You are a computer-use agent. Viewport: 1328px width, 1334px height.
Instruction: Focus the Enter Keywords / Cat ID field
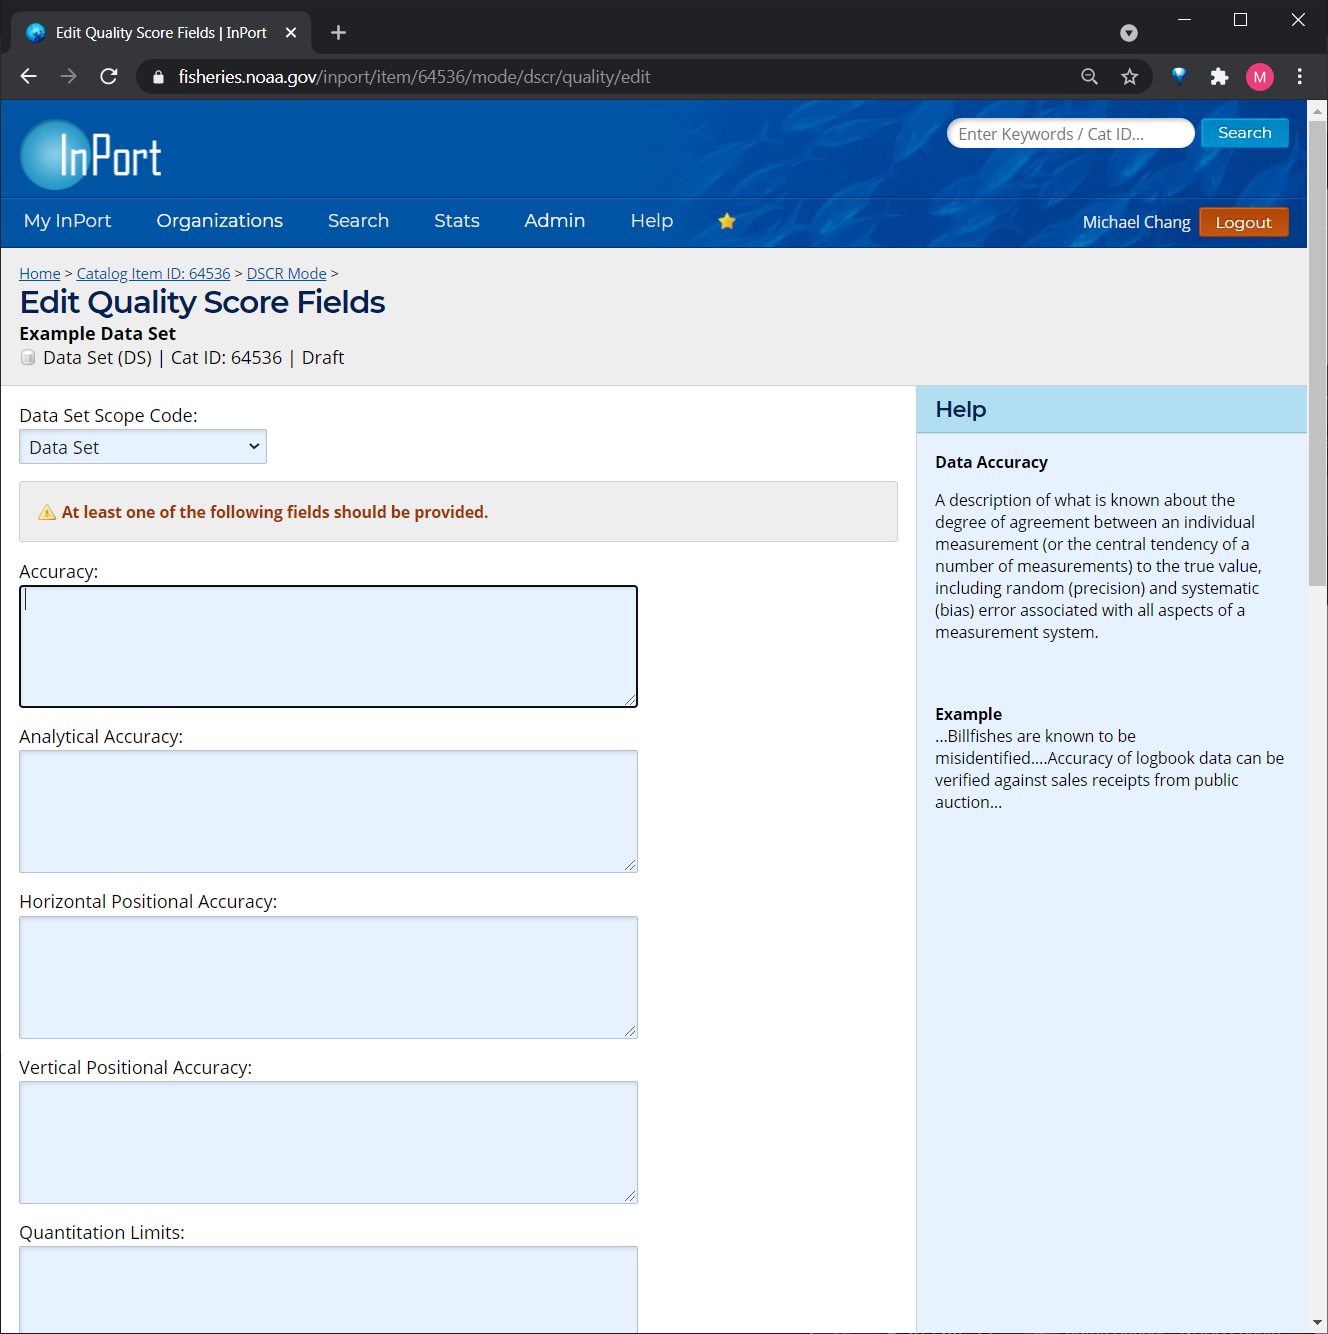point(1070,134)
